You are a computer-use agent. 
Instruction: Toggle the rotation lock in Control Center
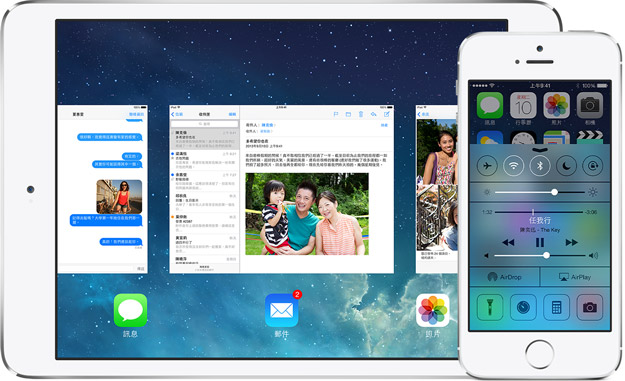tap(593, 165)
